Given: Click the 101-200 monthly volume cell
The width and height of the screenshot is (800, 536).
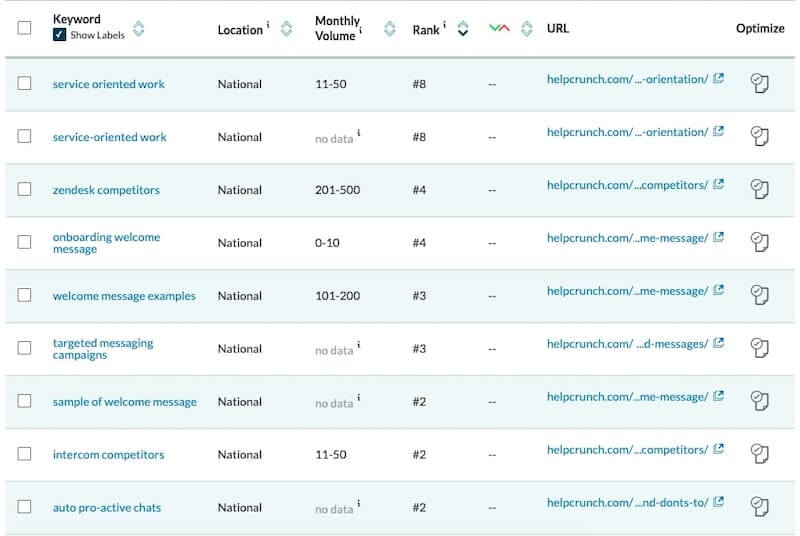Looking at the screenshot, I should pos(337,296).
